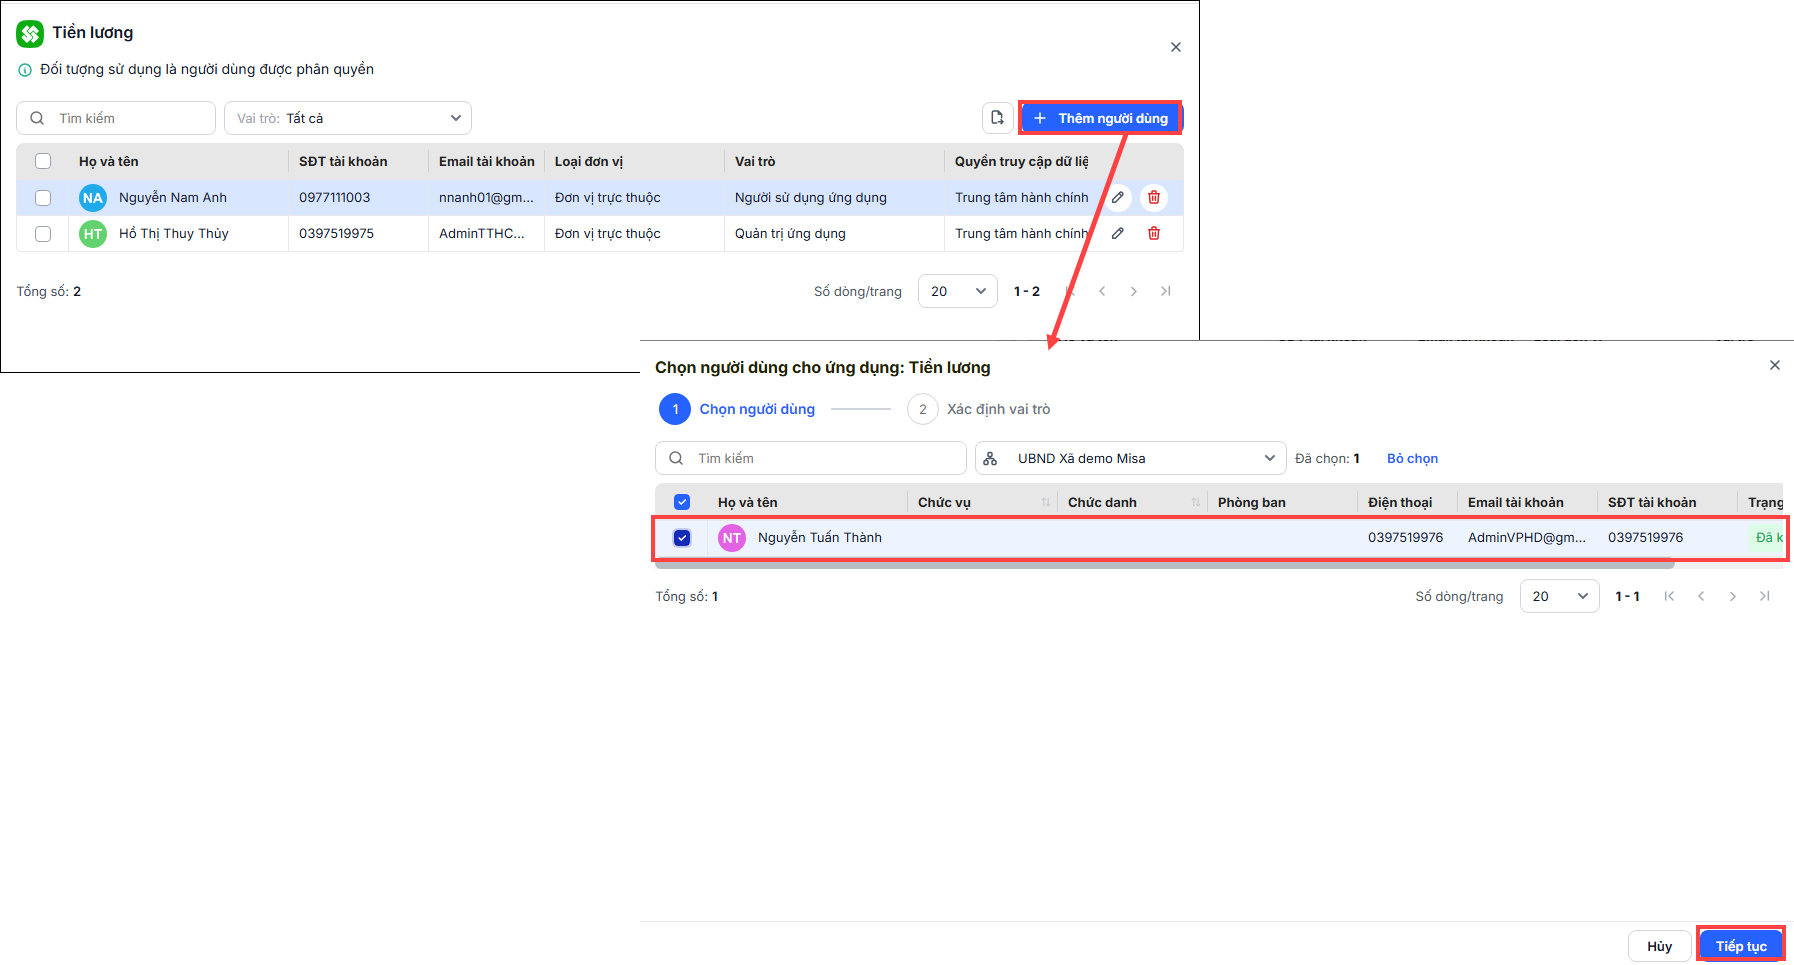Image resolution: width=1794 pixels, height=965 pixels.
Task: Click the Hủy button
Action: click(x=1660, y=946)
